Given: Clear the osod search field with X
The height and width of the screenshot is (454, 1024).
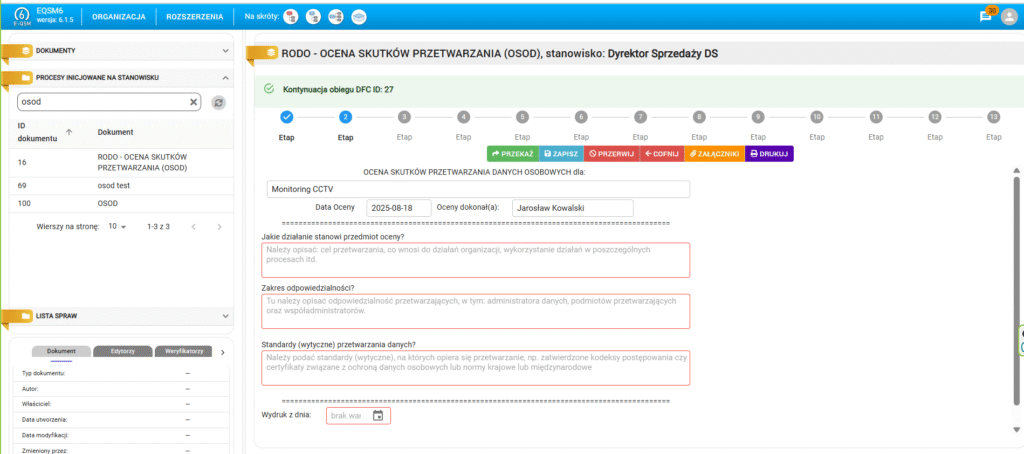Looking at the screenshot, I should (194, 102).
